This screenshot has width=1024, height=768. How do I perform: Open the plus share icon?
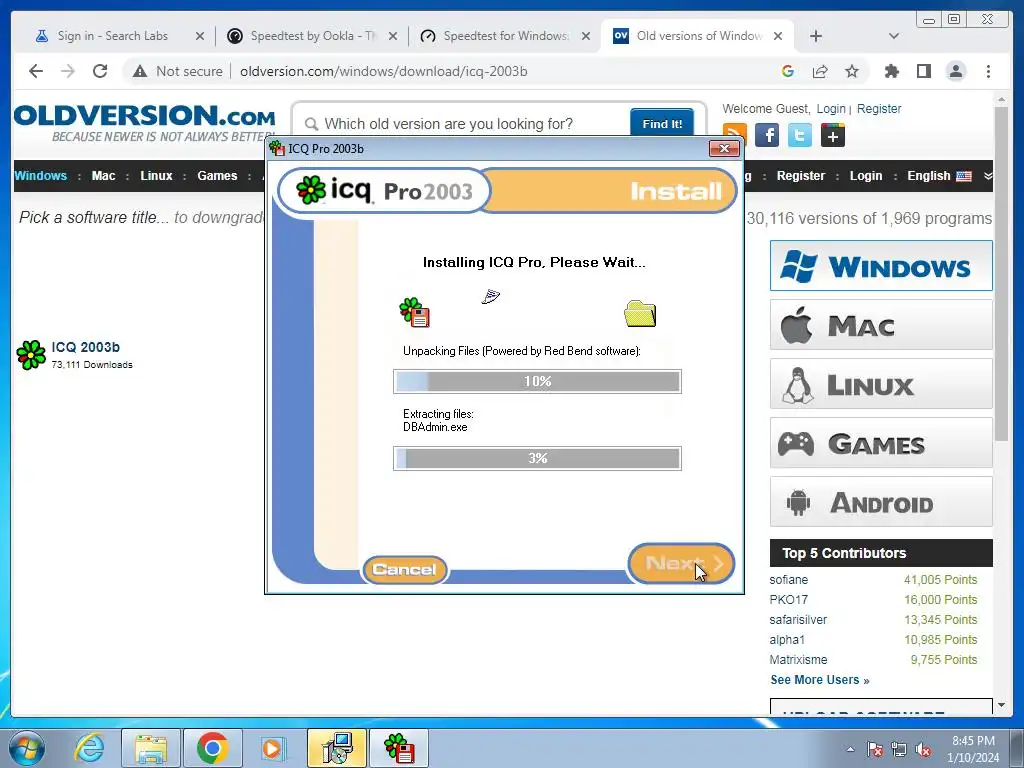[x=833, y=135]
